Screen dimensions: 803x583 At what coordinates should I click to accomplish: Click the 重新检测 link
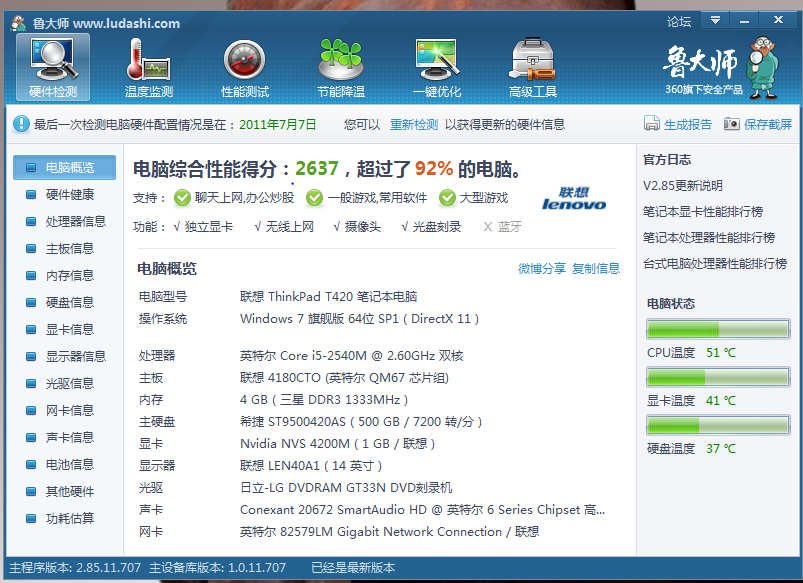[414, 124]
